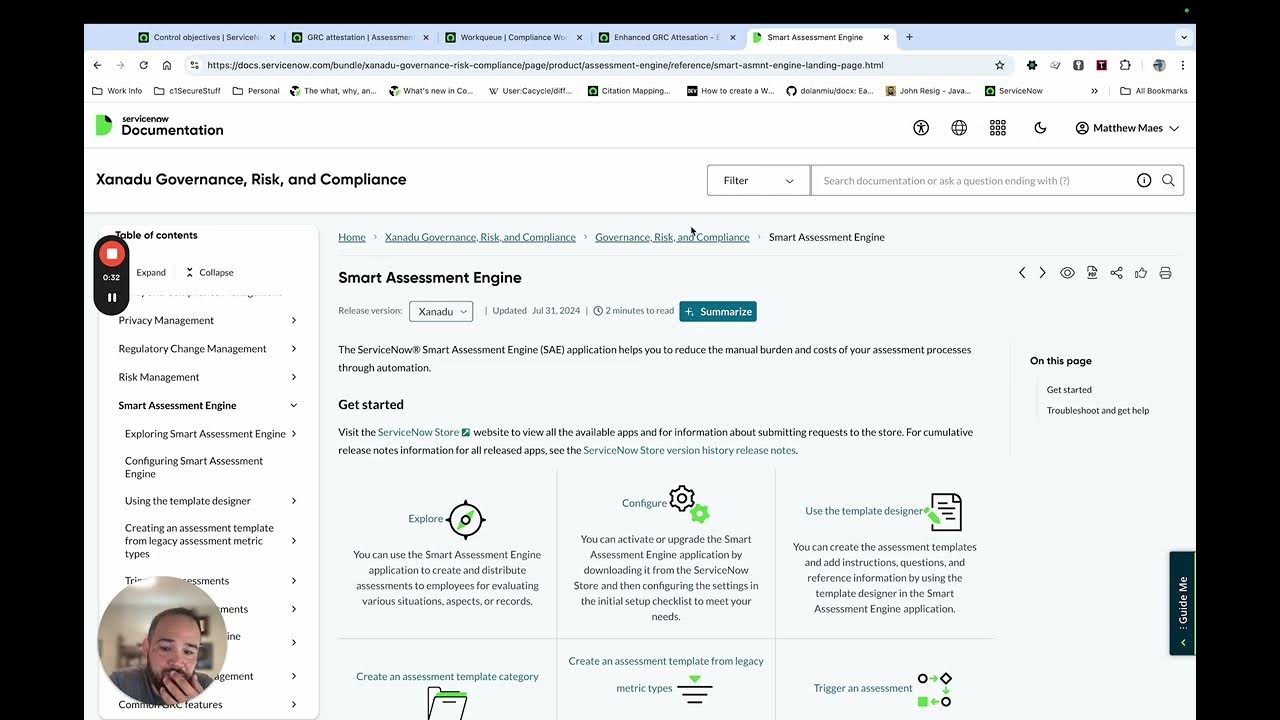Open the apps grid icon

pyautogui.click(x=997, y=128)
